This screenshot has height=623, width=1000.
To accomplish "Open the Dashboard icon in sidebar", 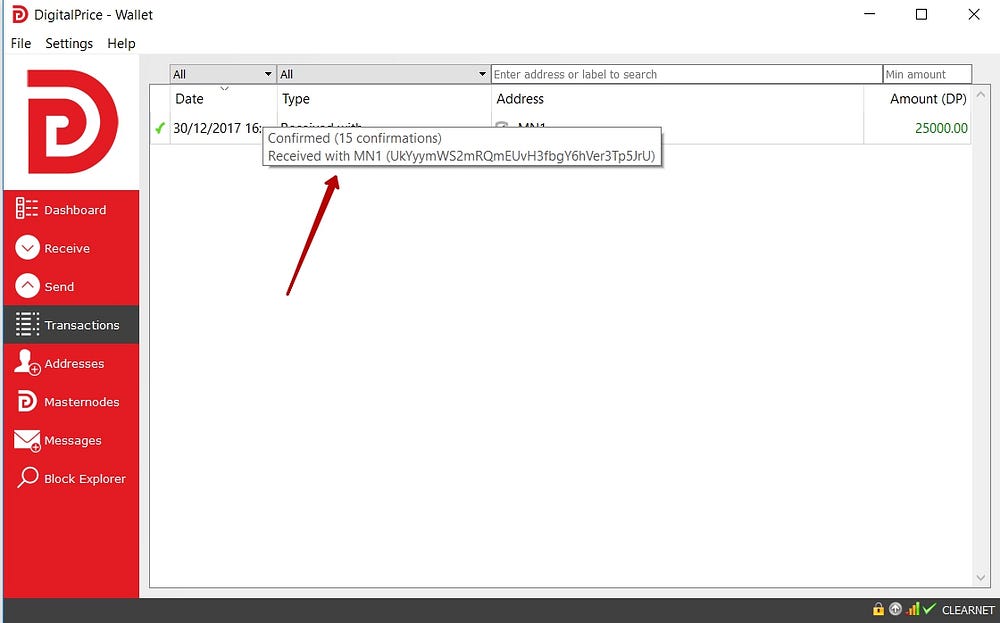I will pos(27,209).
